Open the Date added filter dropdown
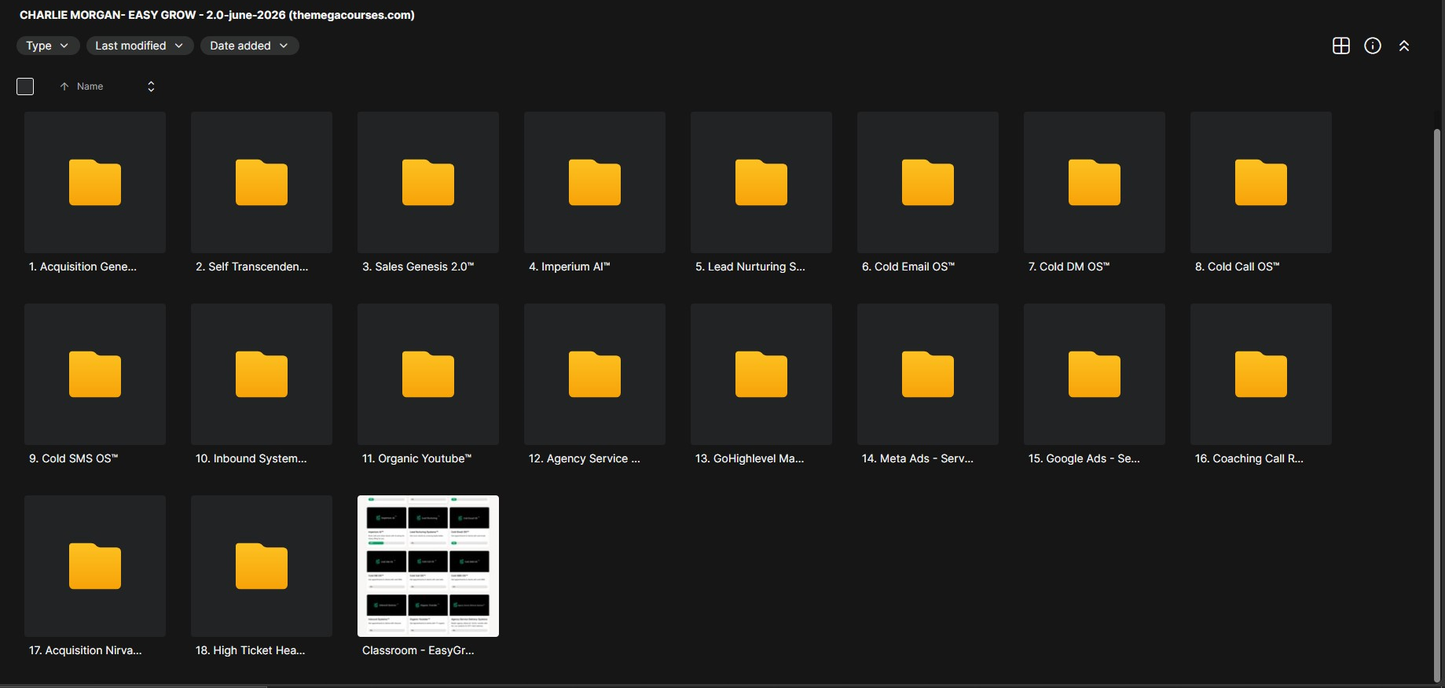 tap(249, 46)
